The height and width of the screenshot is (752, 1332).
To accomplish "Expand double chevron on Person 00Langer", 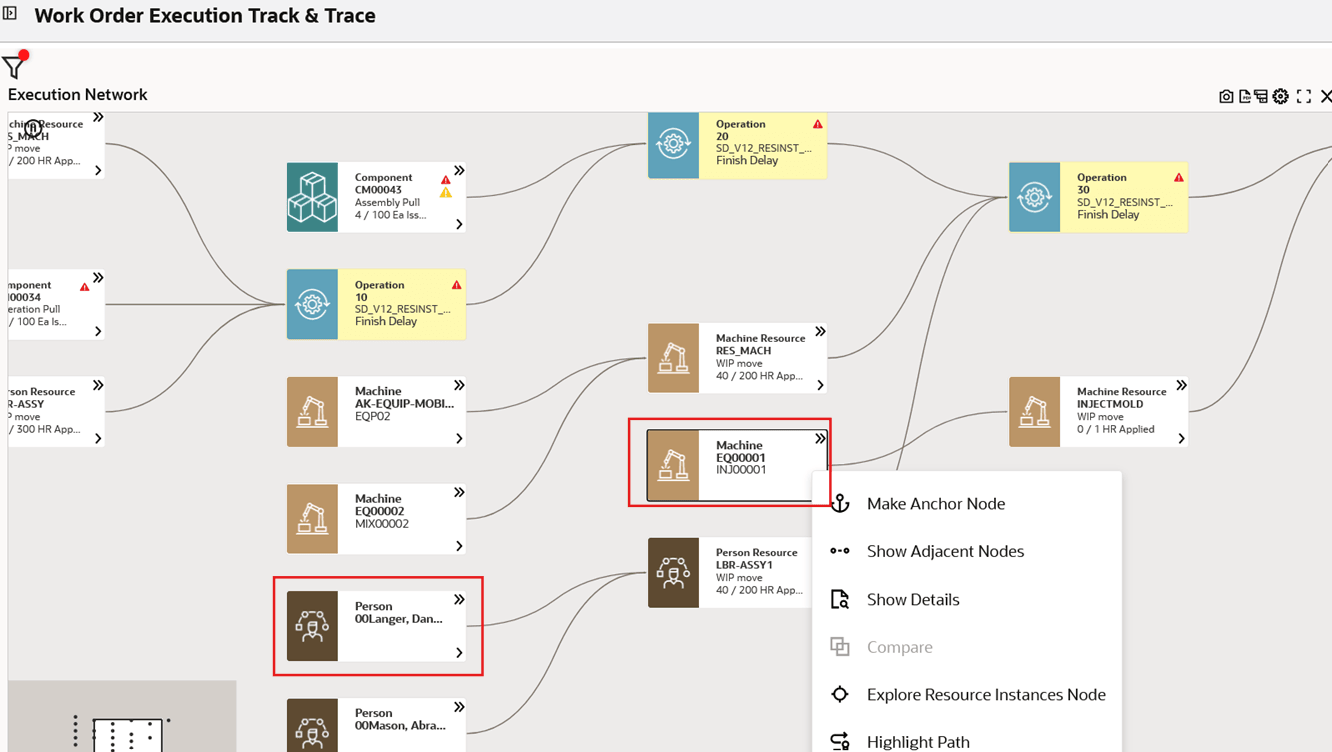I will [x=459, y=600].
